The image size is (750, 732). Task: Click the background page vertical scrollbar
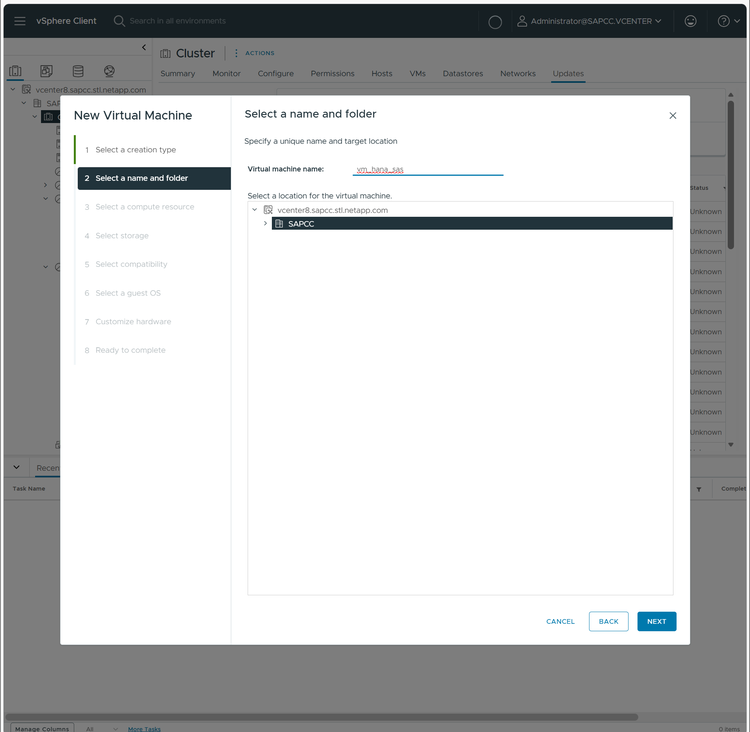(730, 175)
